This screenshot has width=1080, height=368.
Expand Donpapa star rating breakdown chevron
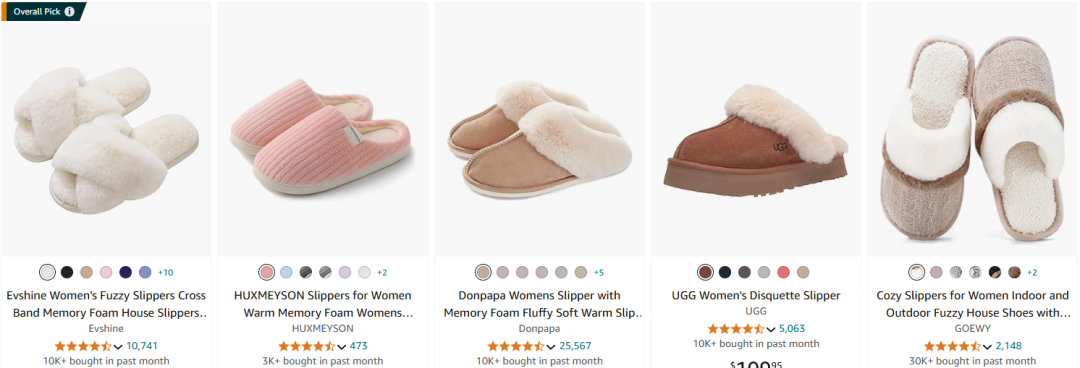coord(551,347)
